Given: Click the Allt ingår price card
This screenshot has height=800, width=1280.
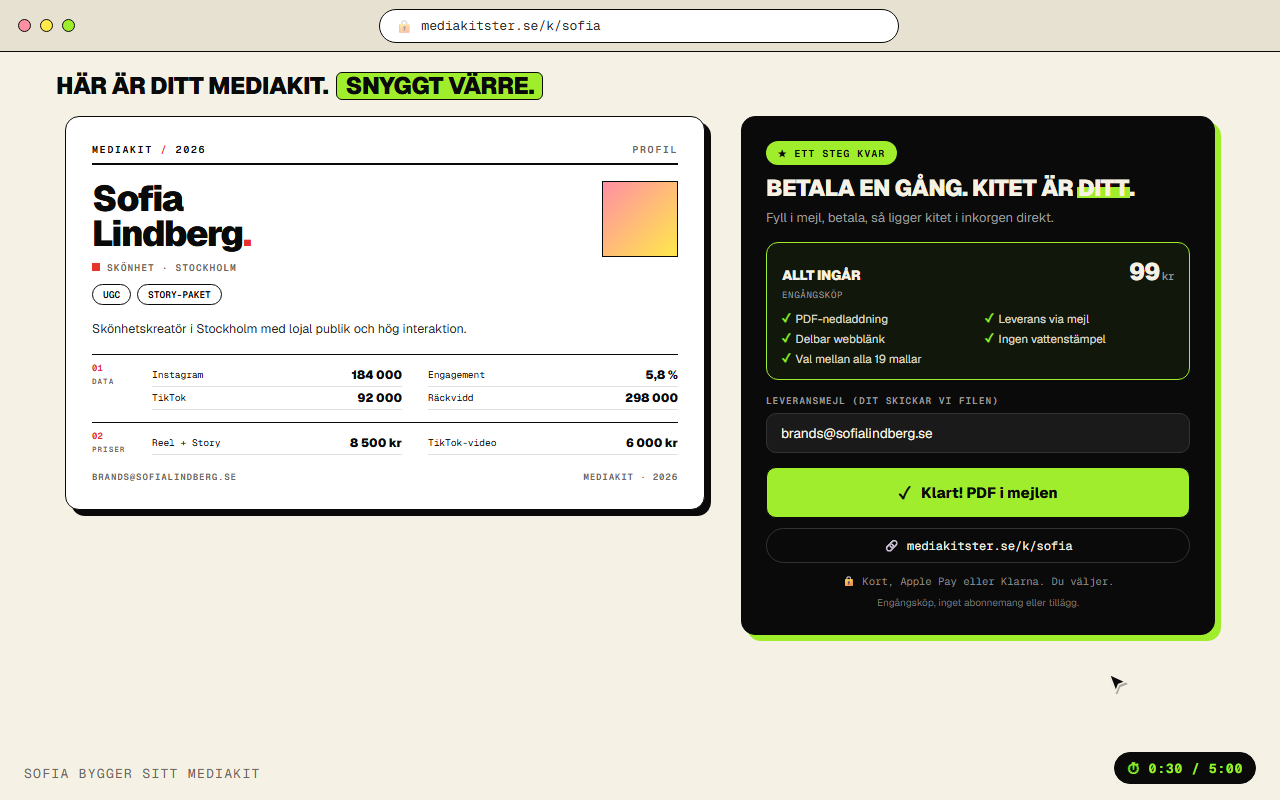Looking at the screenshot, I should tap(978, 311).
